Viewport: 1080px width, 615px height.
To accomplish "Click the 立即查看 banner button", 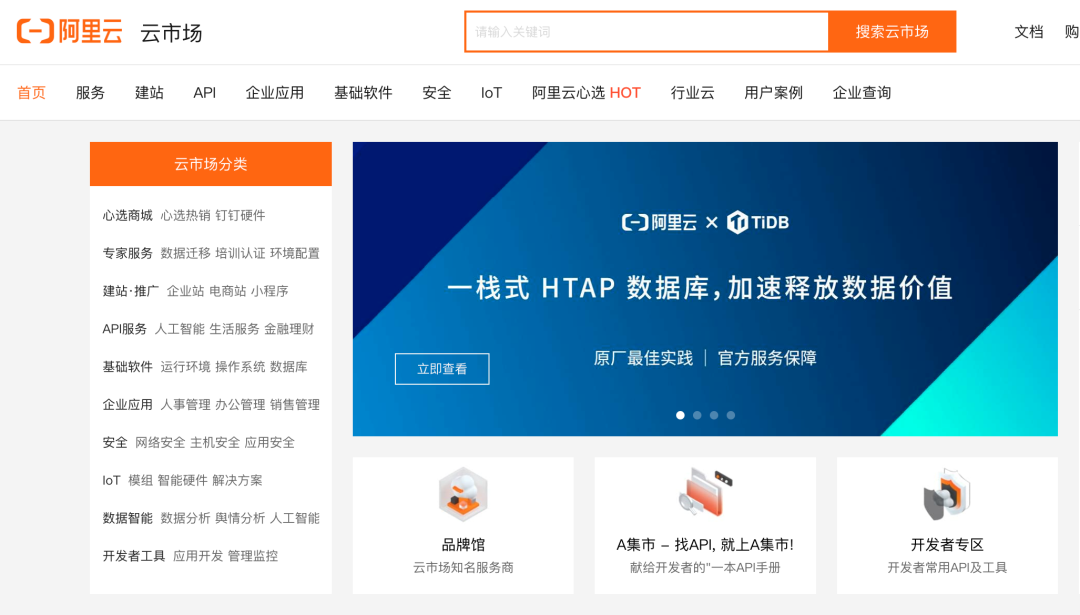I will point(442,369).
